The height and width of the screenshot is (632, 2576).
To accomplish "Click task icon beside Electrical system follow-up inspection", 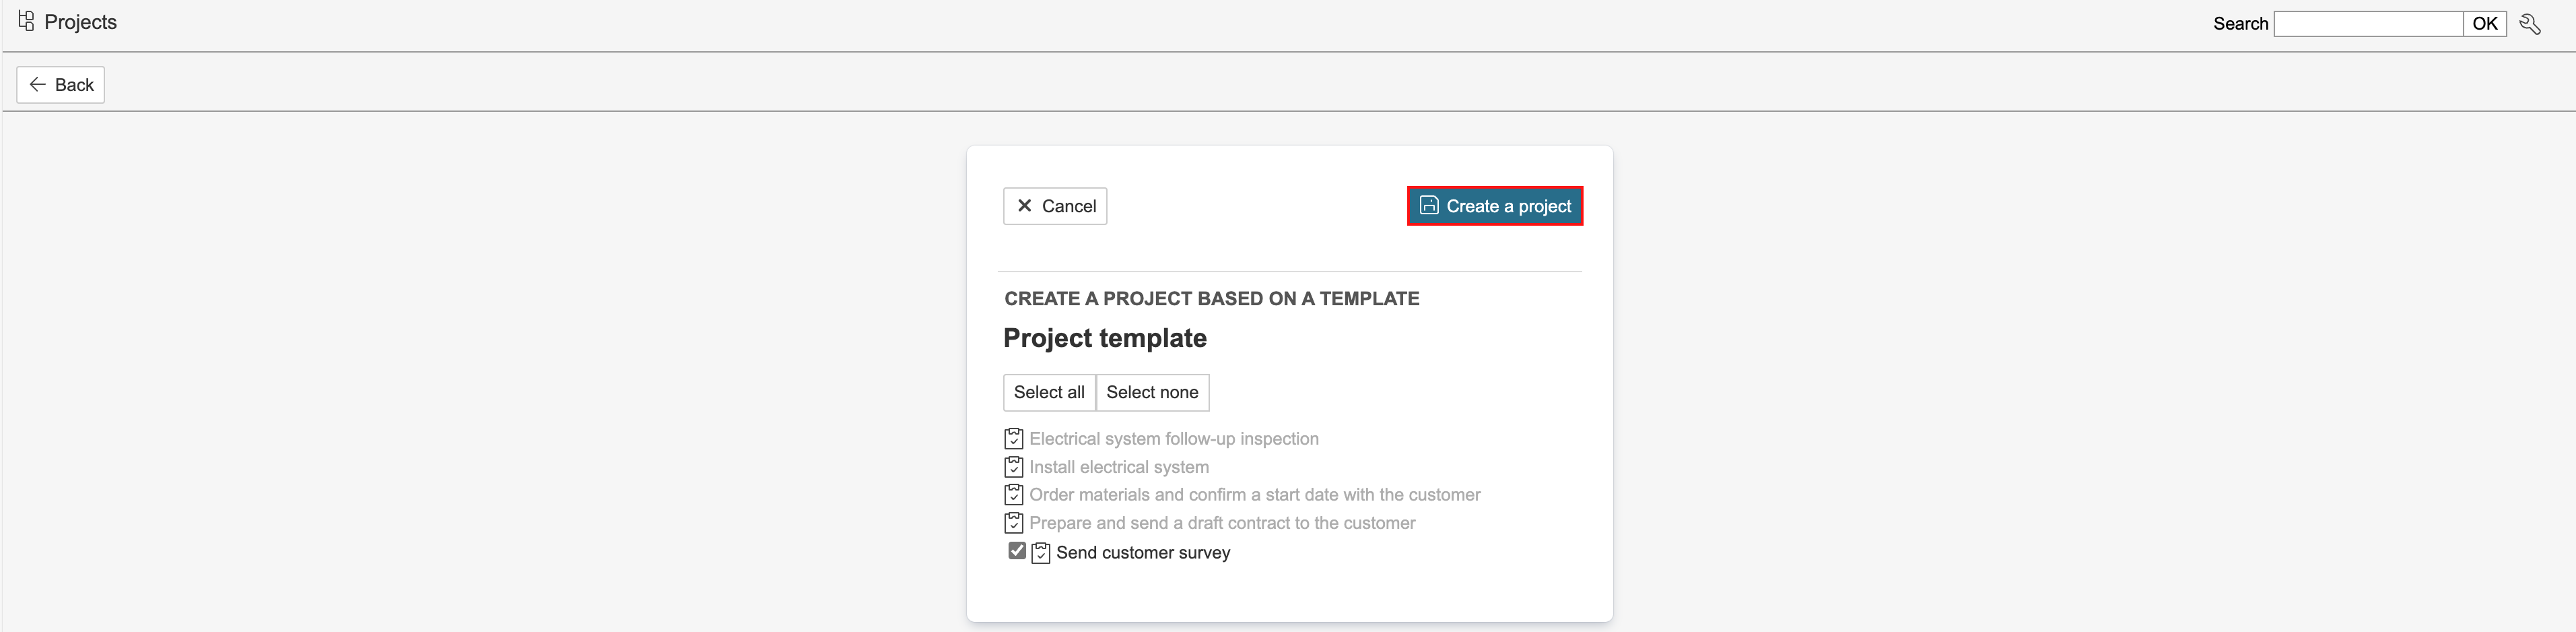I will tap(1013, 439).
